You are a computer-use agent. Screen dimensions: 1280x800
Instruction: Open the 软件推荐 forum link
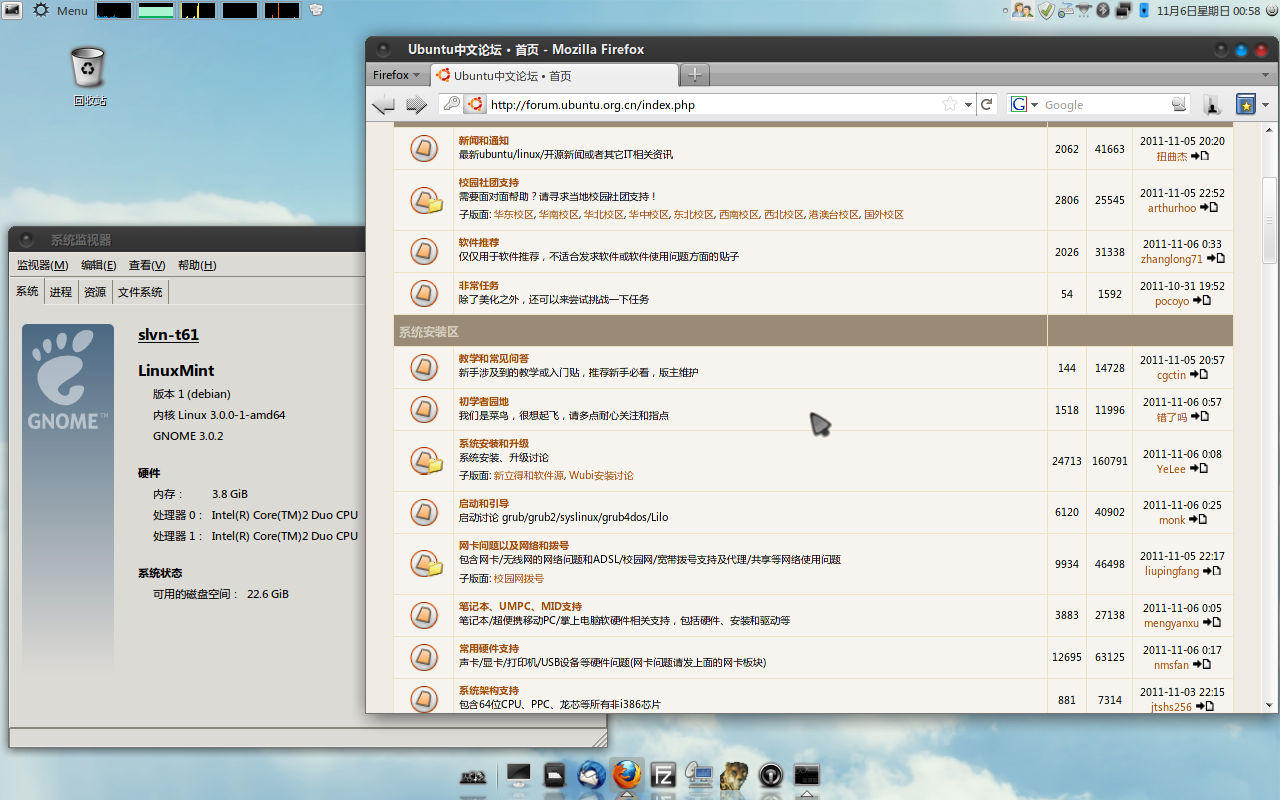click(x=479, y=243)
